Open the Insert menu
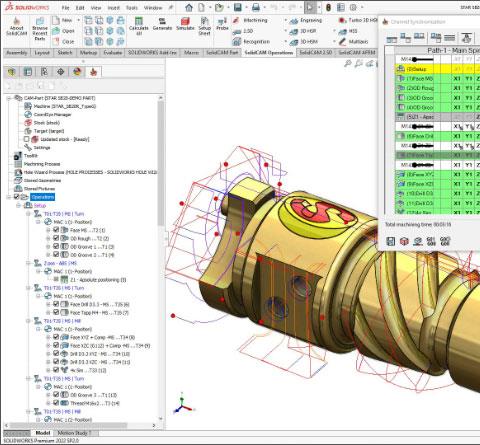 click(113, 8)
